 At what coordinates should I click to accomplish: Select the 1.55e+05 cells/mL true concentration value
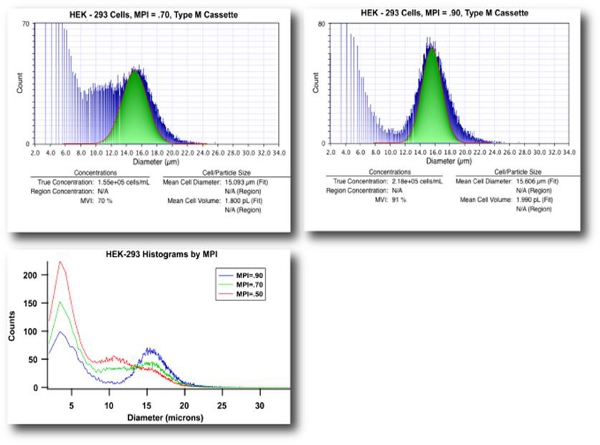[x=124, y=182]
